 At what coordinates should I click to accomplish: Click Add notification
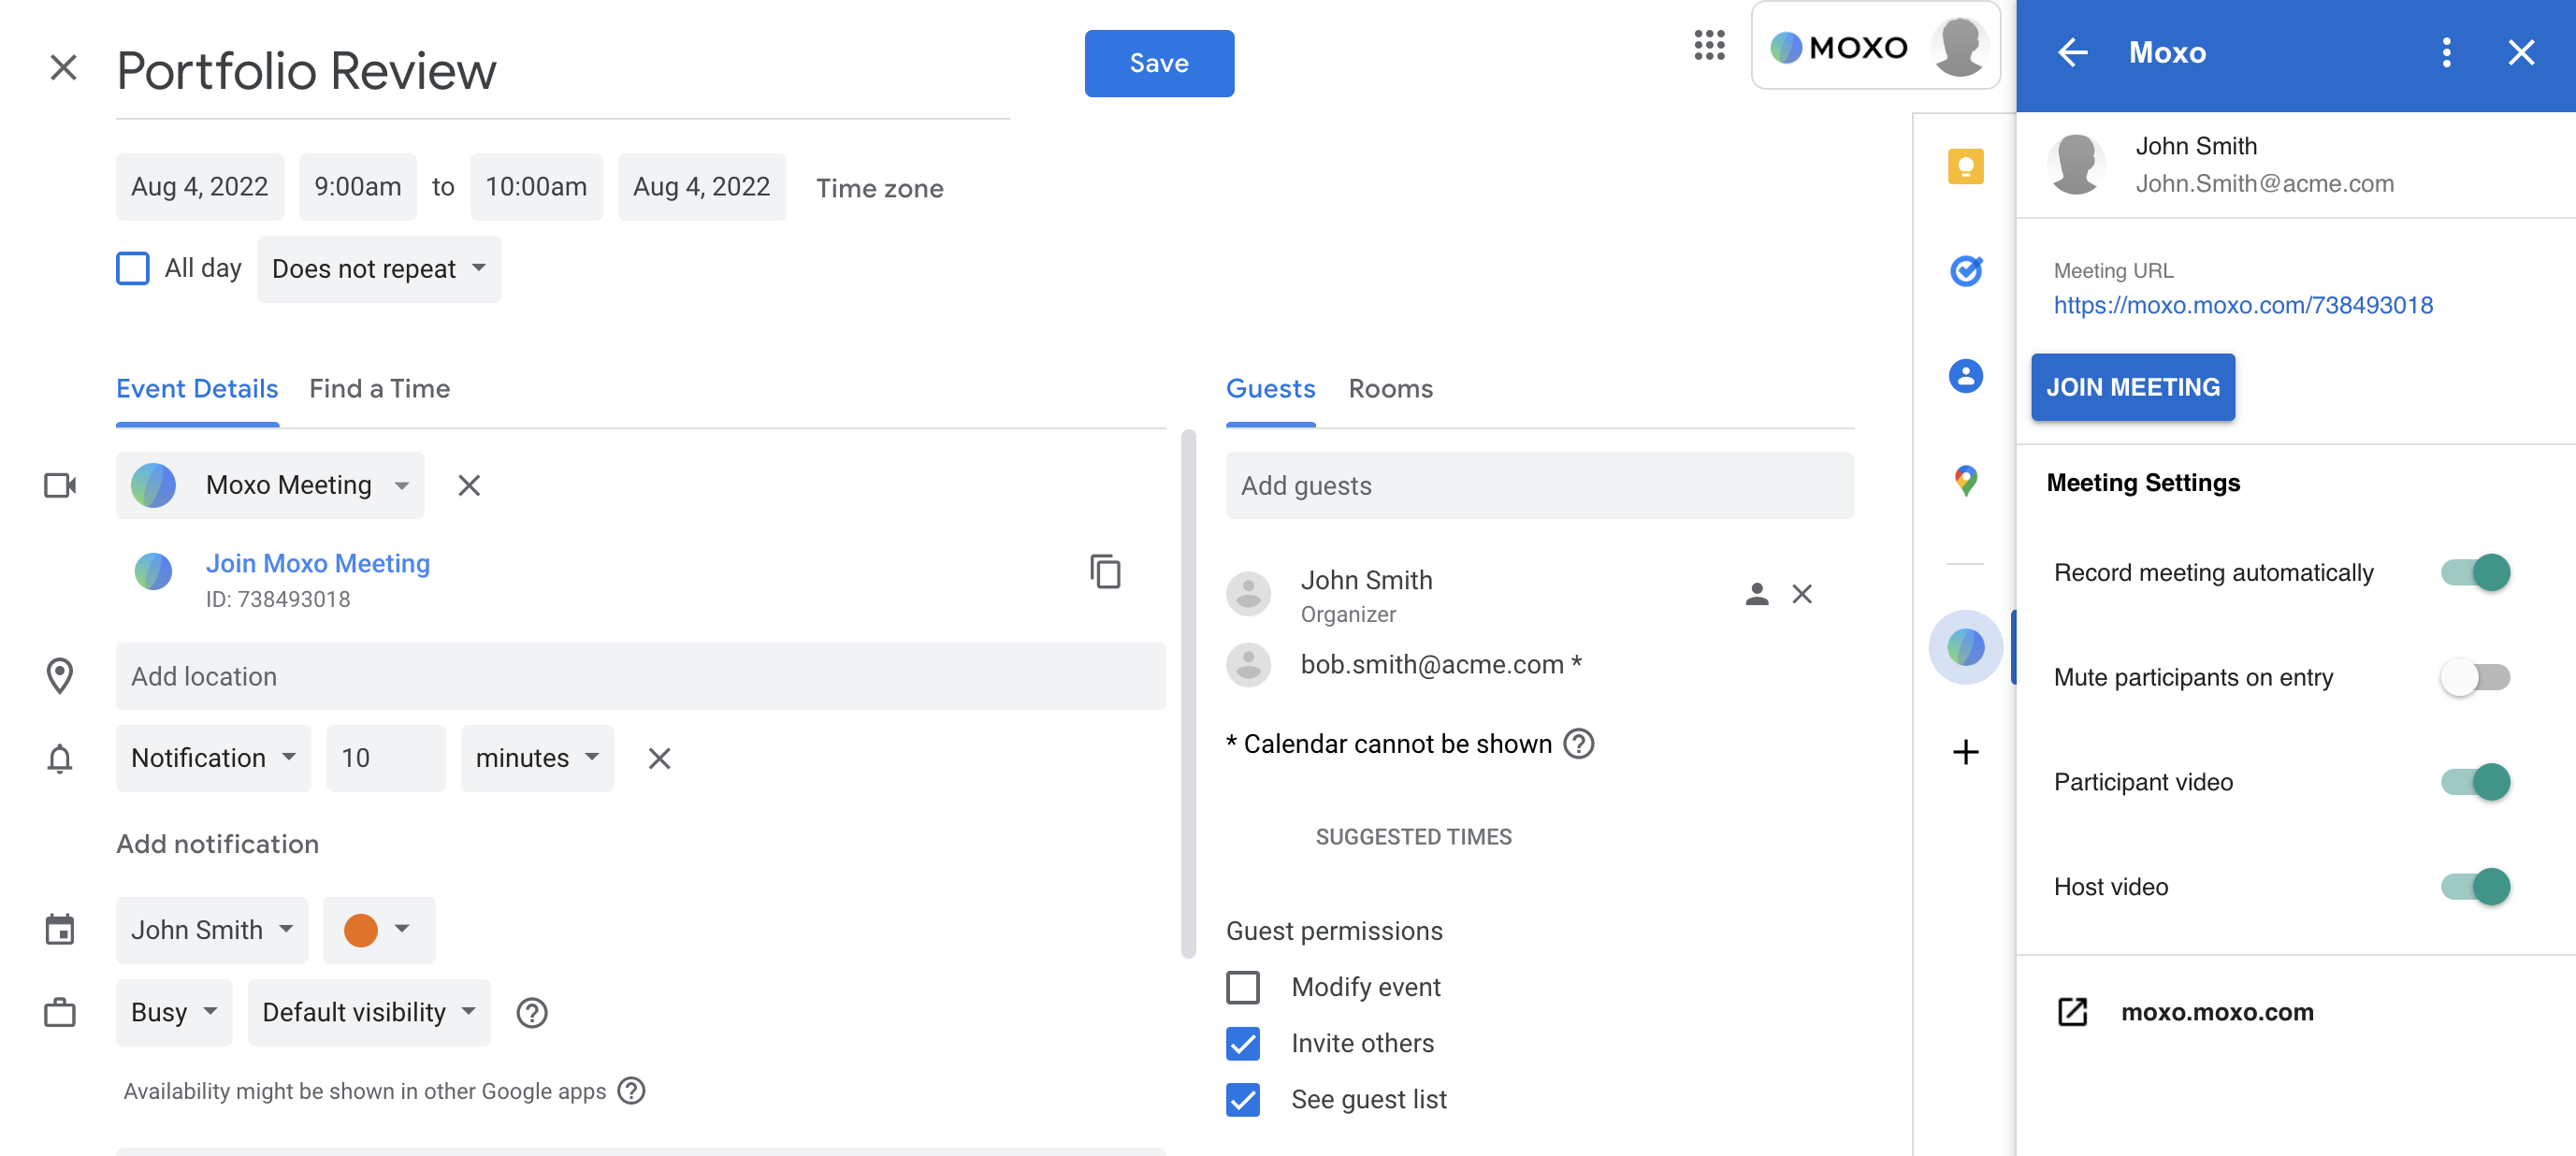[217, 844]
